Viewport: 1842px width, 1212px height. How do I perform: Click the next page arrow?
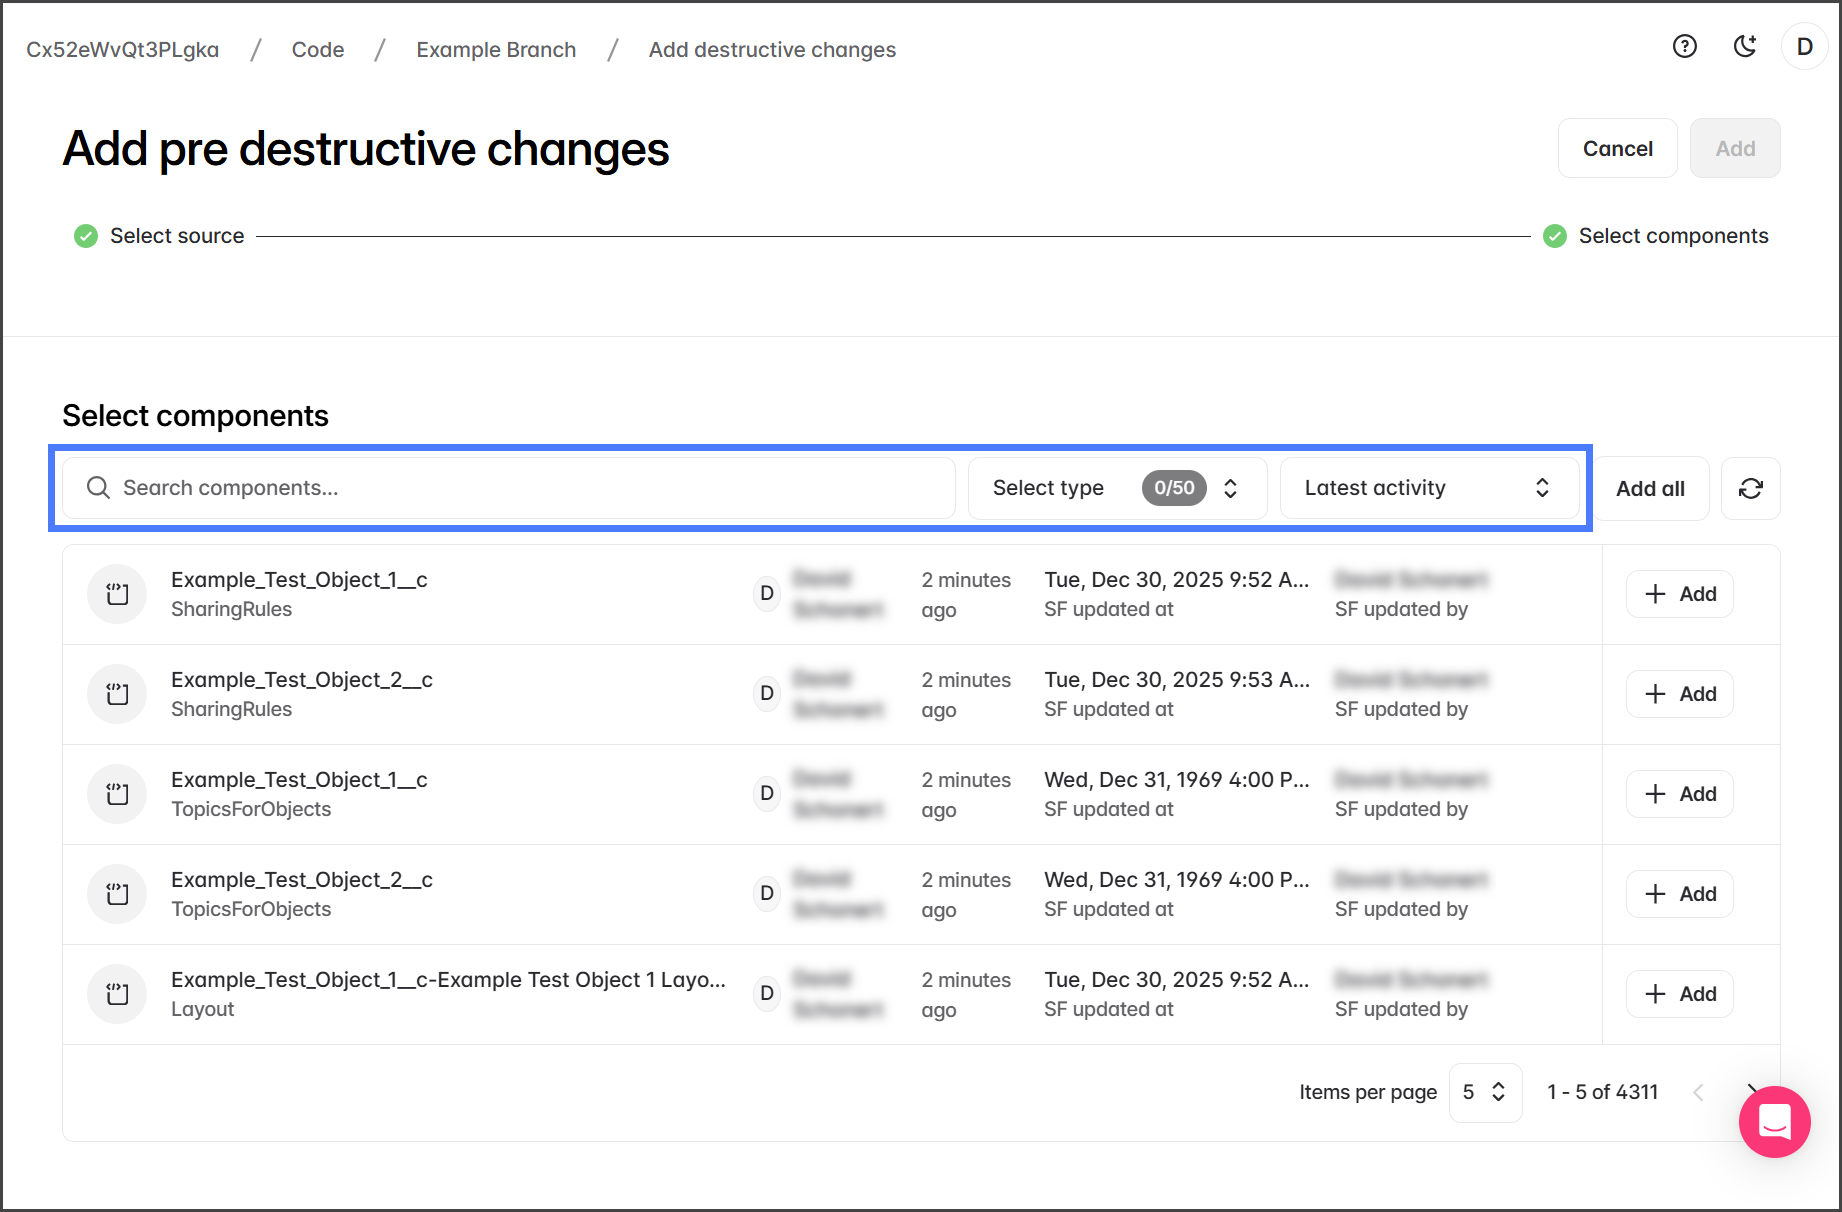coord(1750,1090)
